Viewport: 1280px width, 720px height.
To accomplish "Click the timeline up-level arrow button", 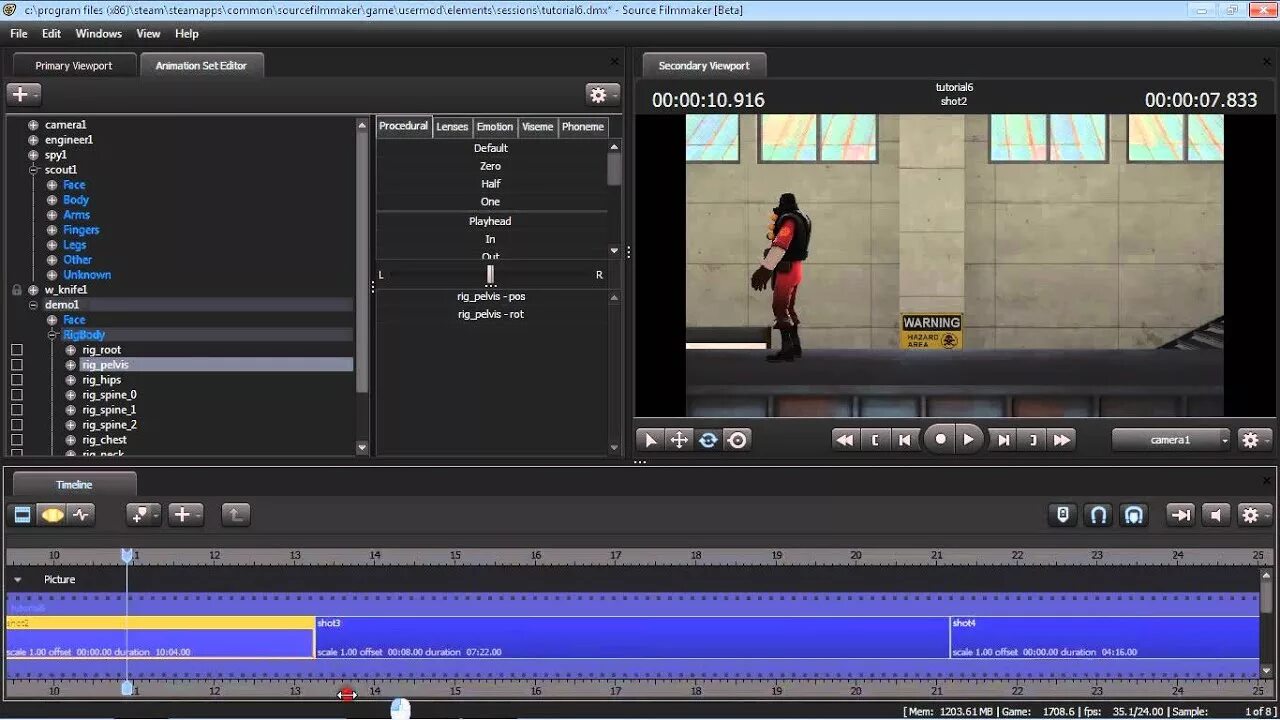I will pyautogui.click(x=235, y=515).
